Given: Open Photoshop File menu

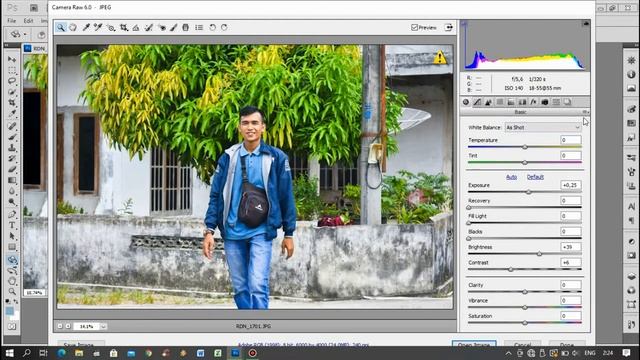Looking at the screenshot, I should pyautogui.click(x=12, y=20).
